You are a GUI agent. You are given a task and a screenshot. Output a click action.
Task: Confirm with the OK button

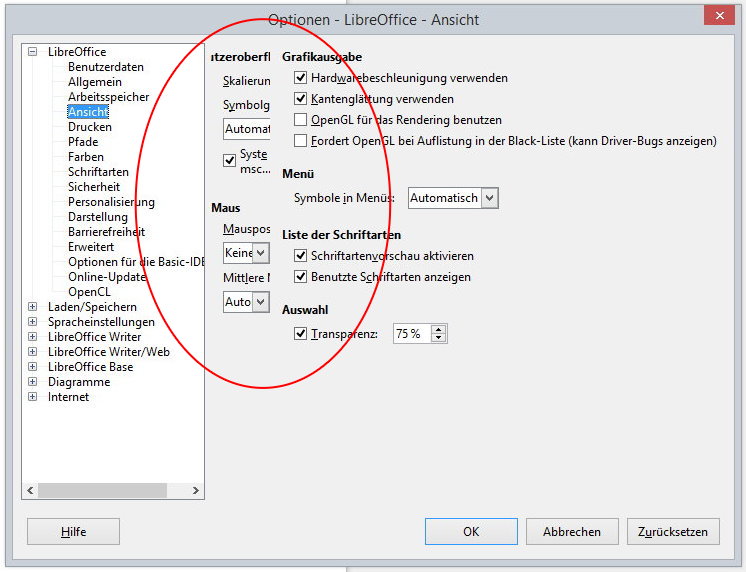471,532
